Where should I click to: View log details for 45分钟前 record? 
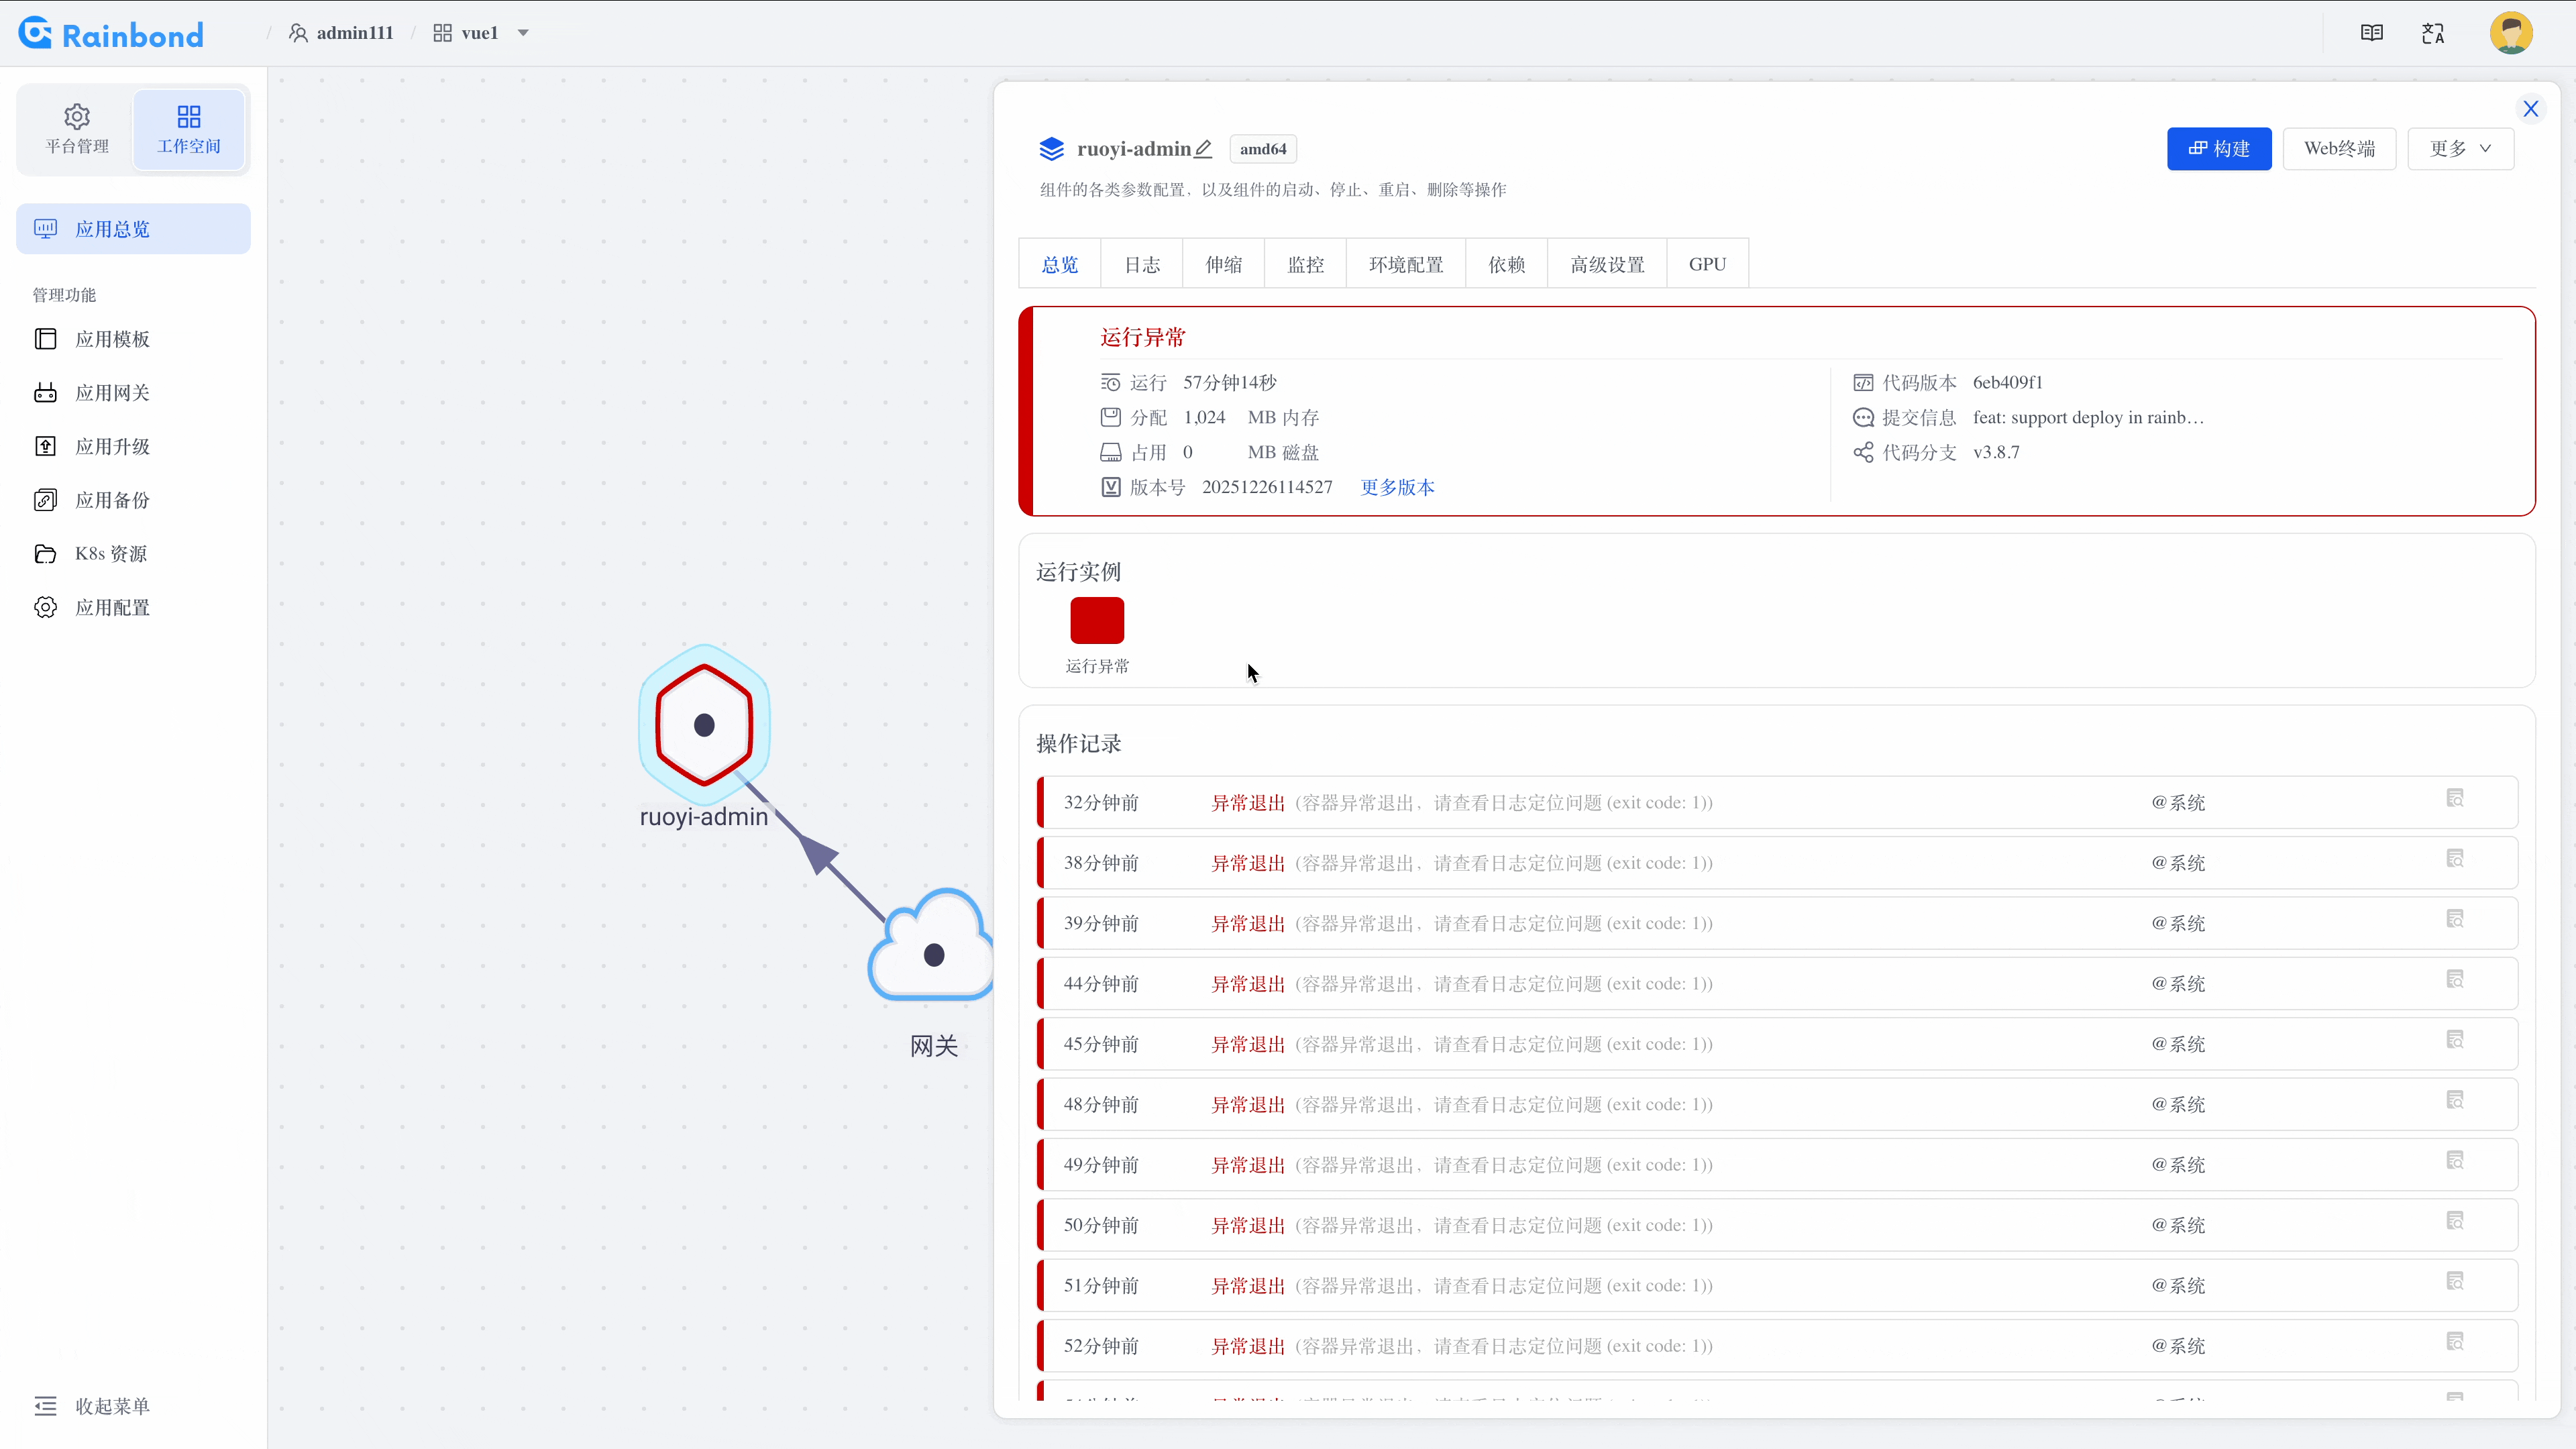2454,1040
